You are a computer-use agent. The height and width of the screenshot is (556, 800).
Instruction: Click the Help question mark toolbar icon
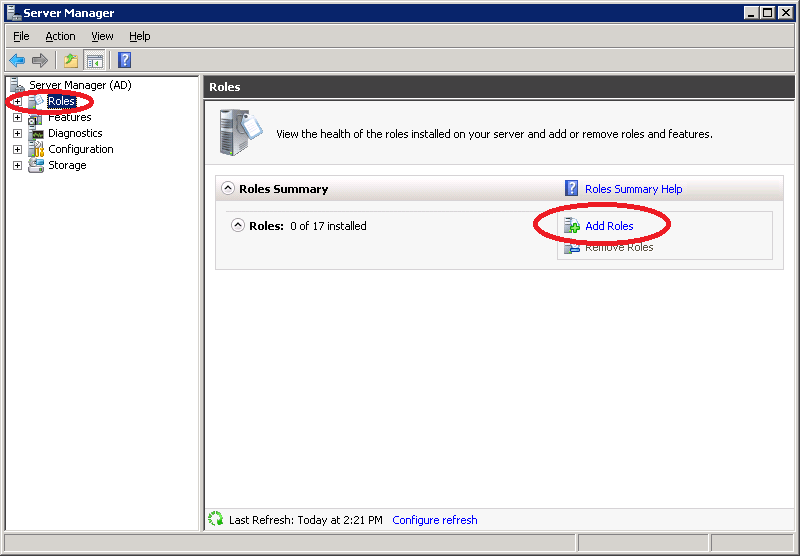tap(124, 60)
